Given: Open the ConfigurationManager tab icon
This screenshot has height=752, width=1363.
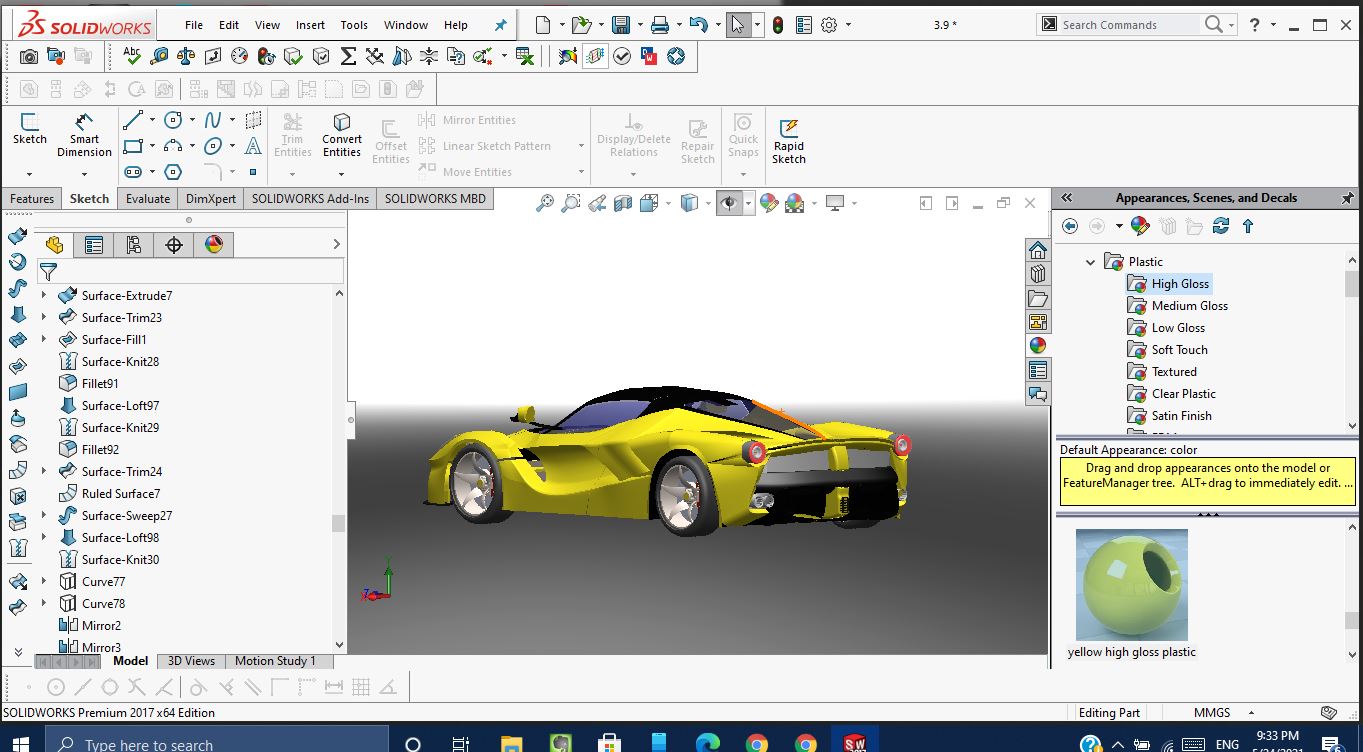Looking at the screenshot, I should (134, 244).
